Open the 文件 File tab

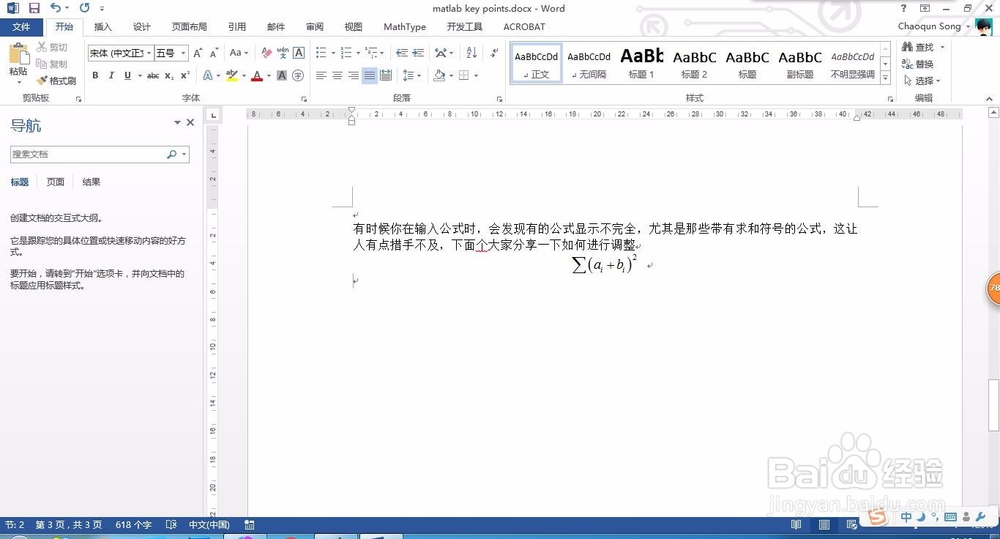click(21, 27)
